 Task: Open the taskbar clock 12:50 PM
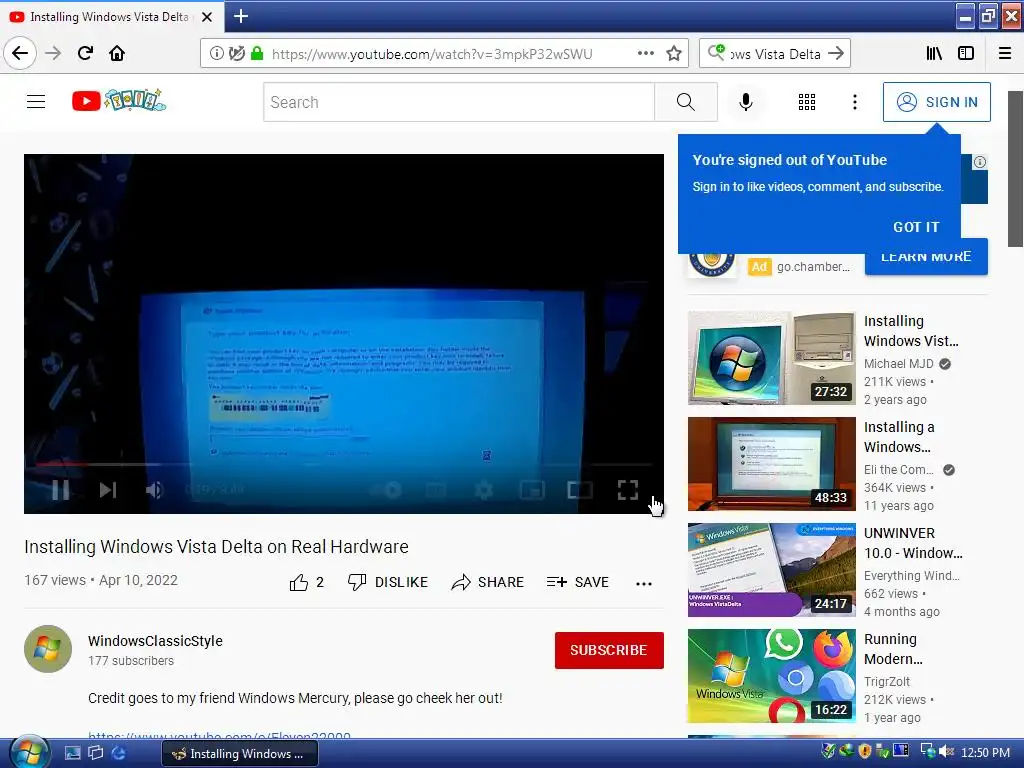985,753
